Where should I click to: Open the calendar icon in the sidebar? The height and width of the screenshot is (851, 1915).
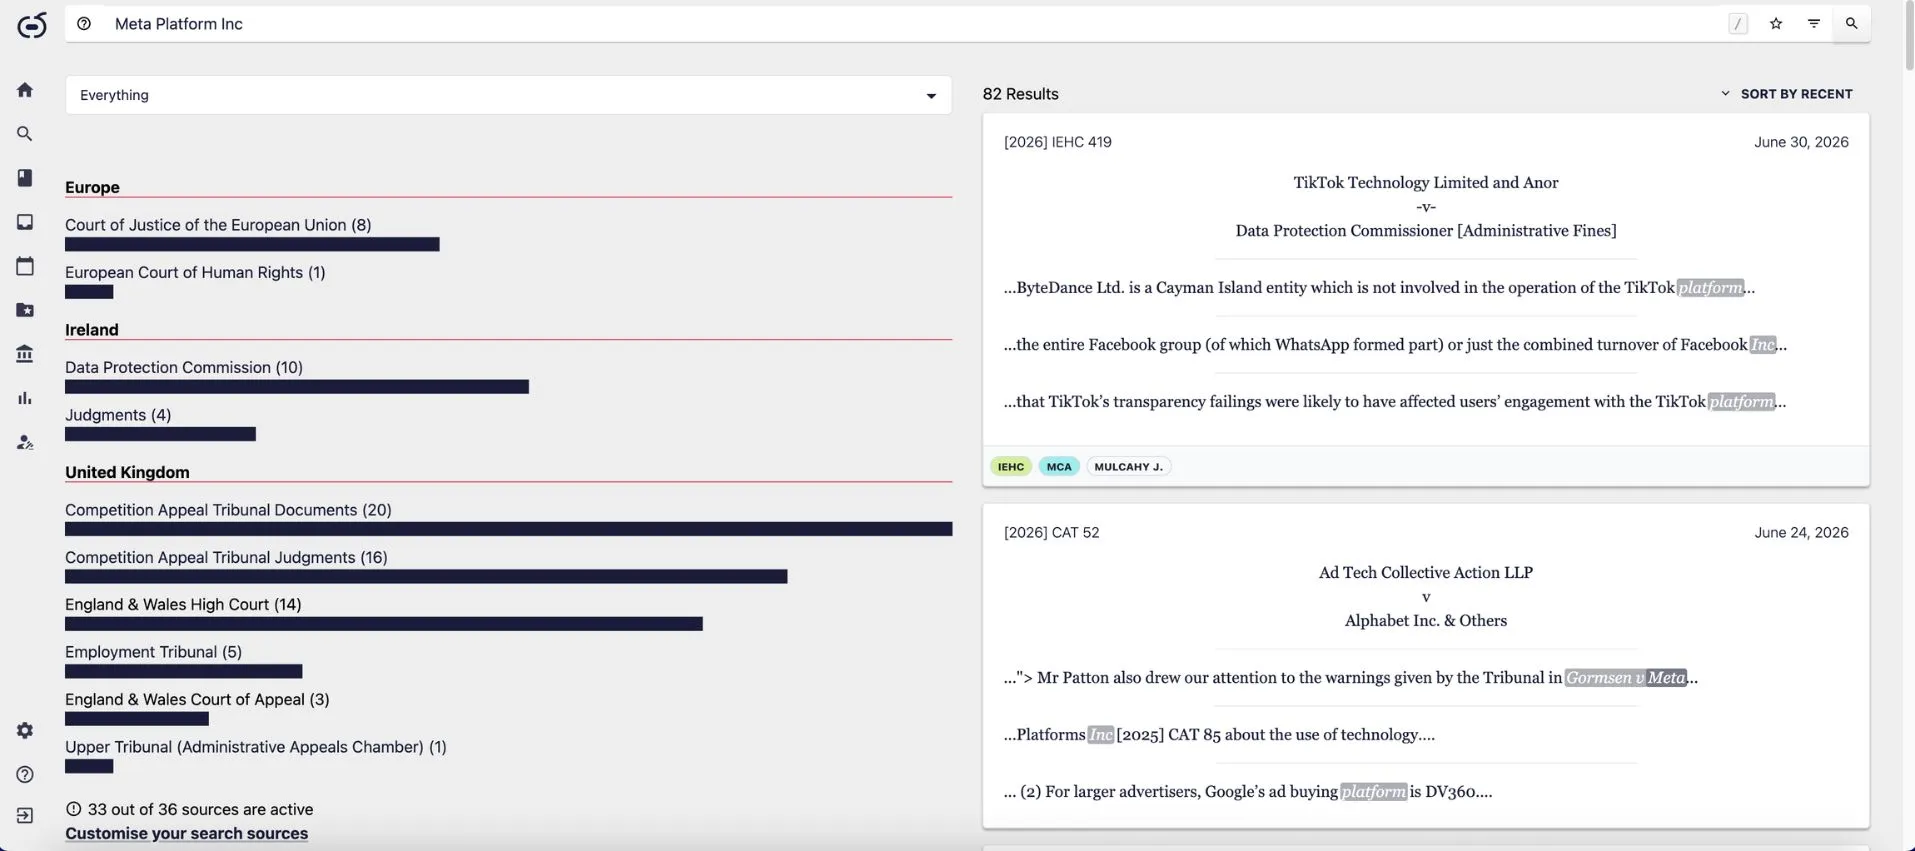(25, 266)
